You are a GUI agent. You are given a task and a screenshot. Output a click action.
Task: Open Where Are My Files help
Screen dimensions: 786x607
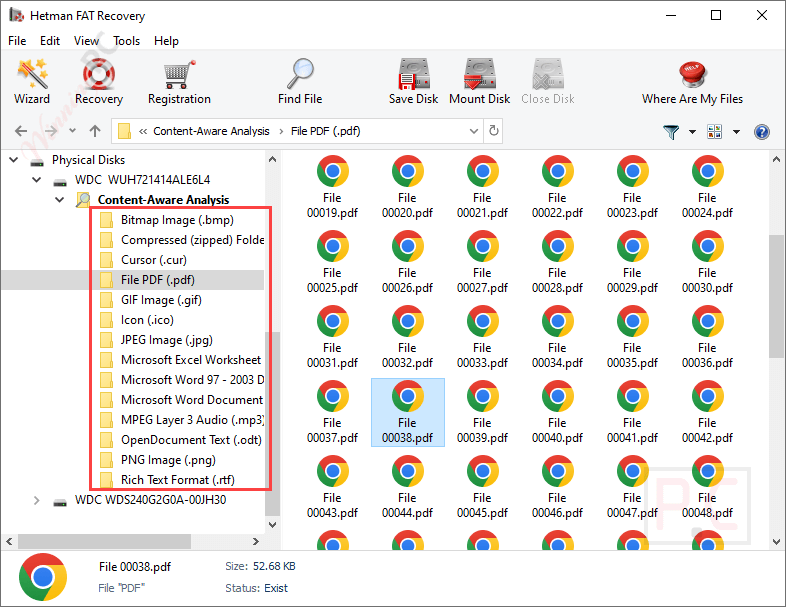point(692,81)
